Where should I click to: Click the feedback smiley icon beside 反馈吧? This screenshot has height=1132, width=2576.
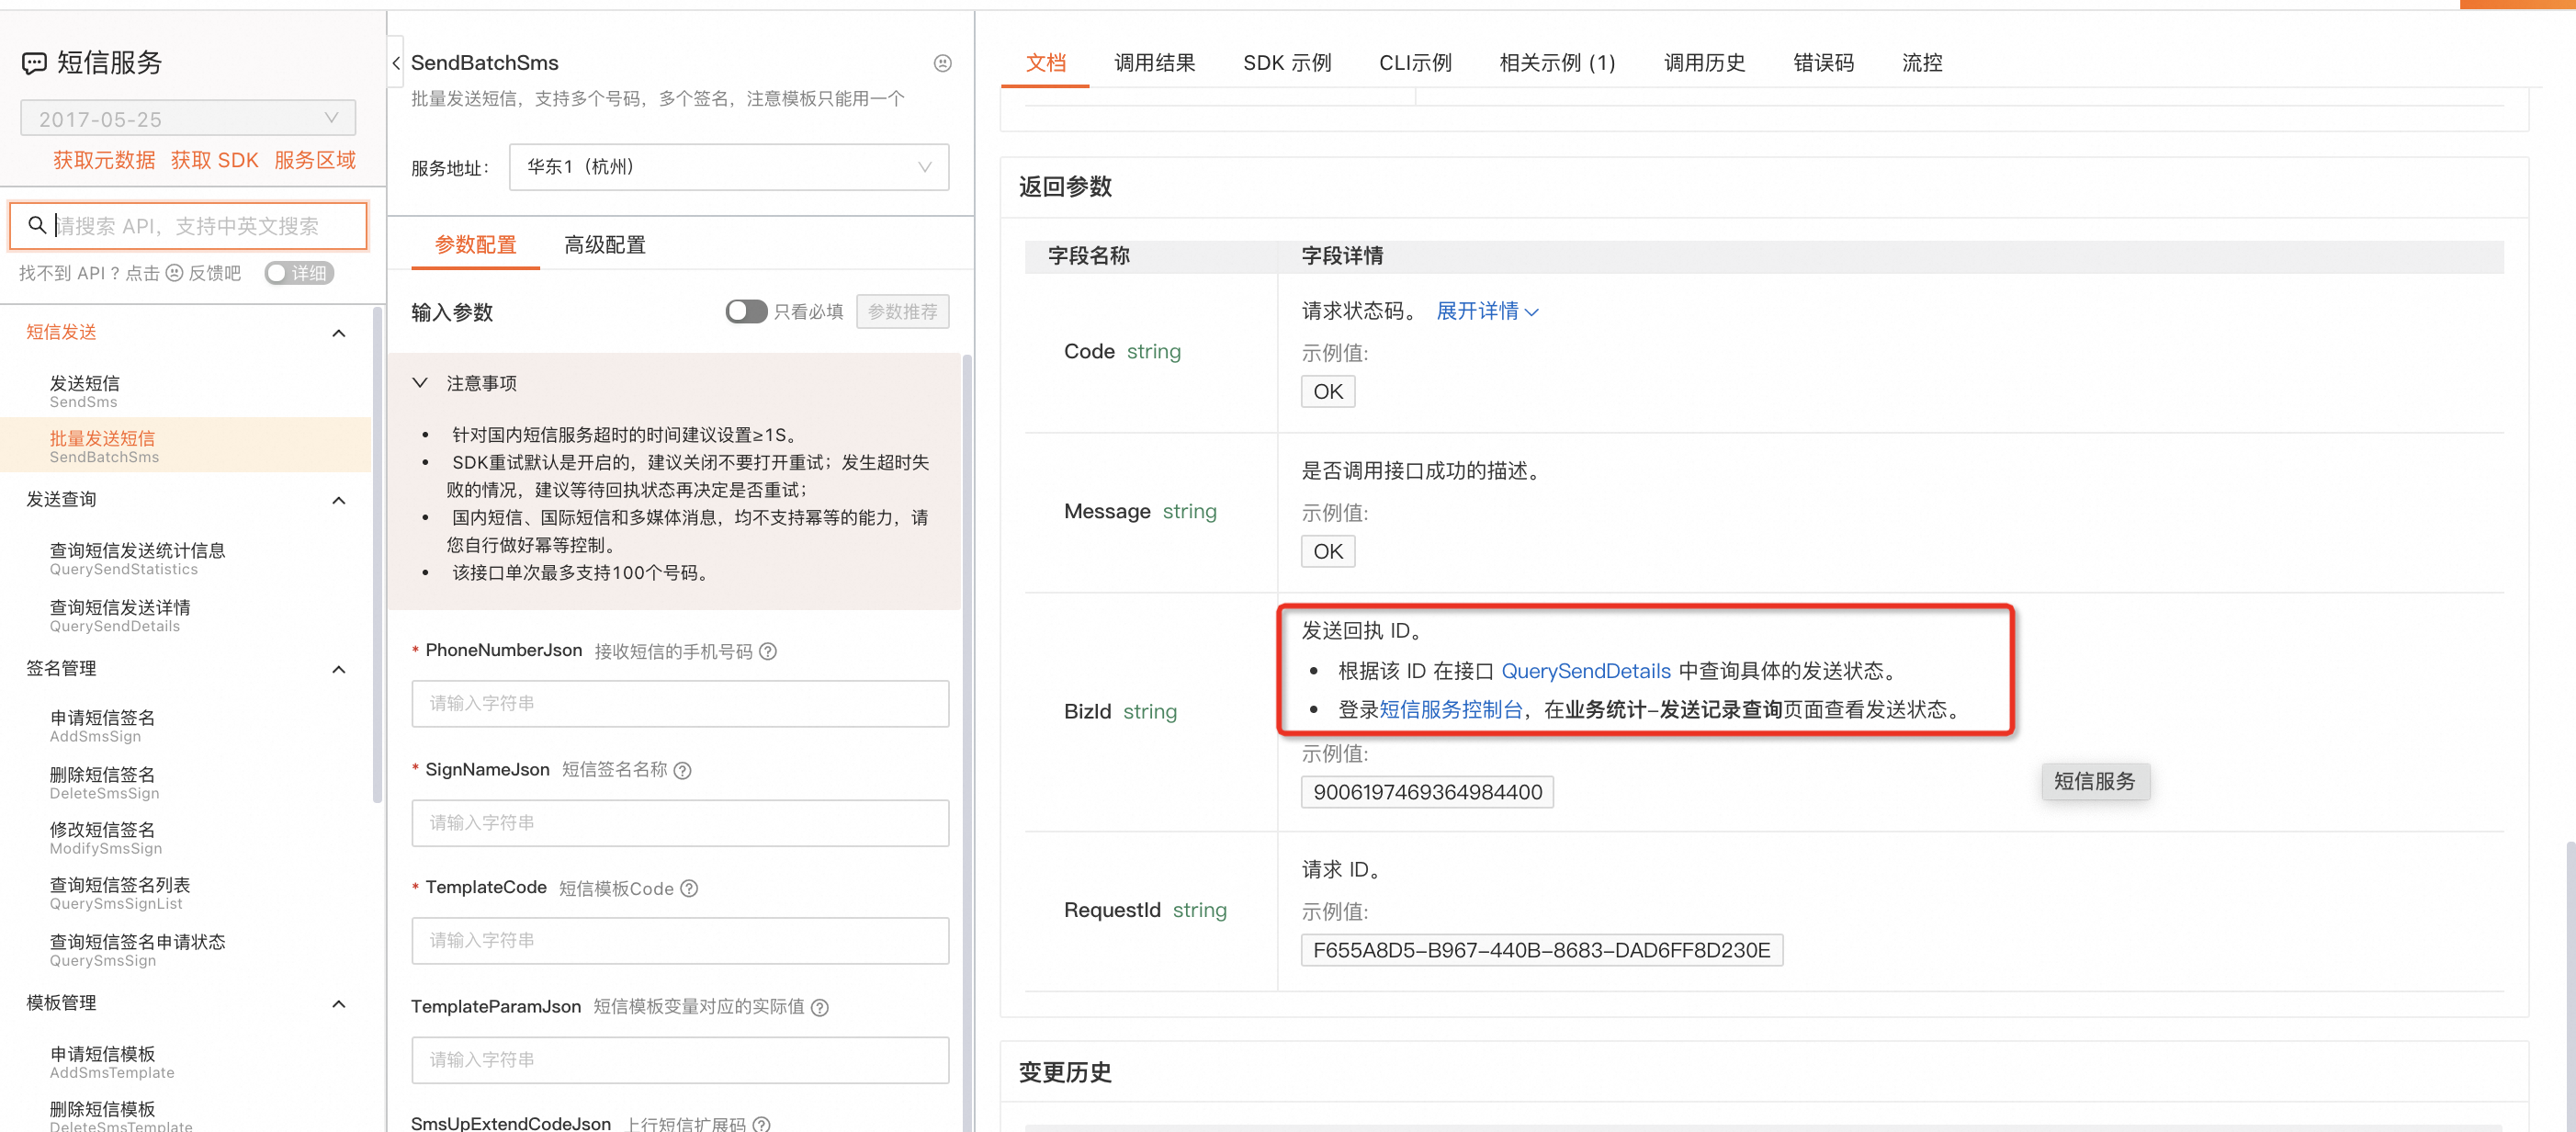tap(174, 273)
